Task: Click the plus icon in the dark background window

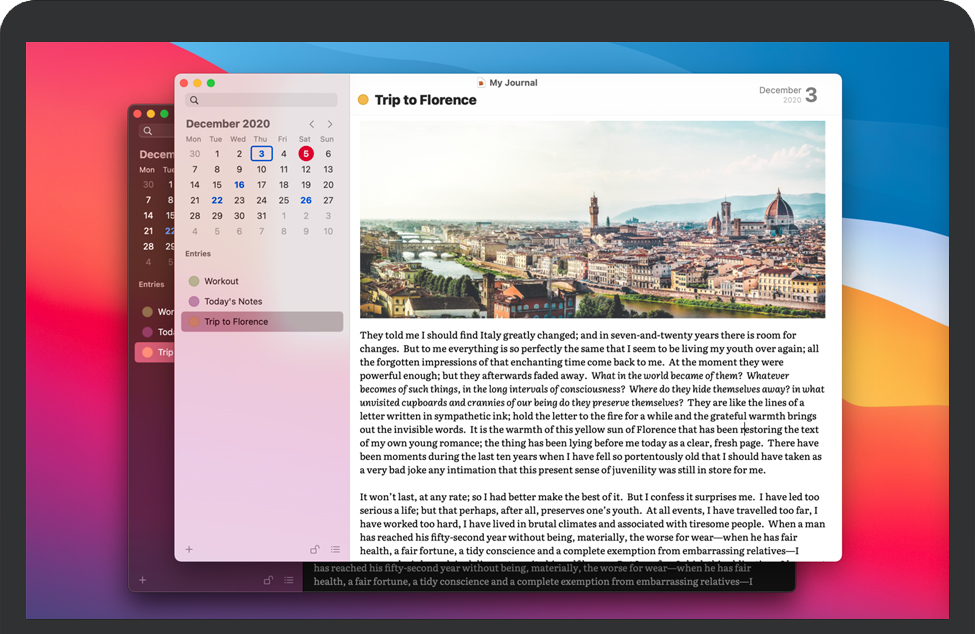Action: (x=142, y=580)
